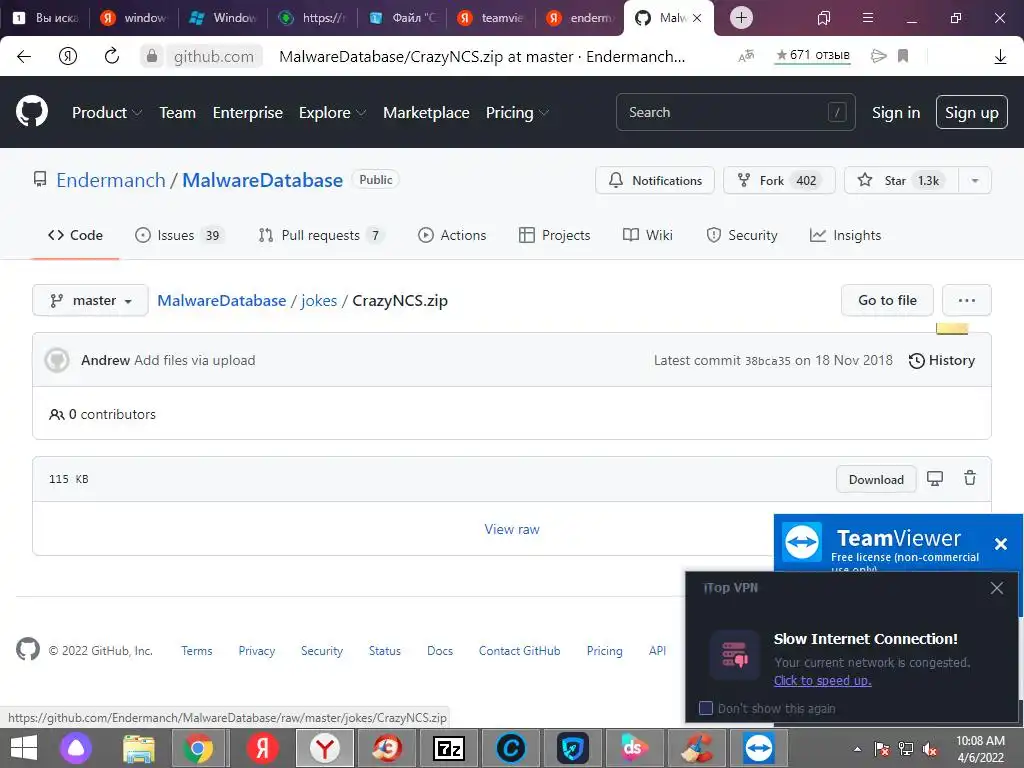Click Go to file button
Image resolution: width=1024 pixels, height=768 pixels.
(887, 300)
